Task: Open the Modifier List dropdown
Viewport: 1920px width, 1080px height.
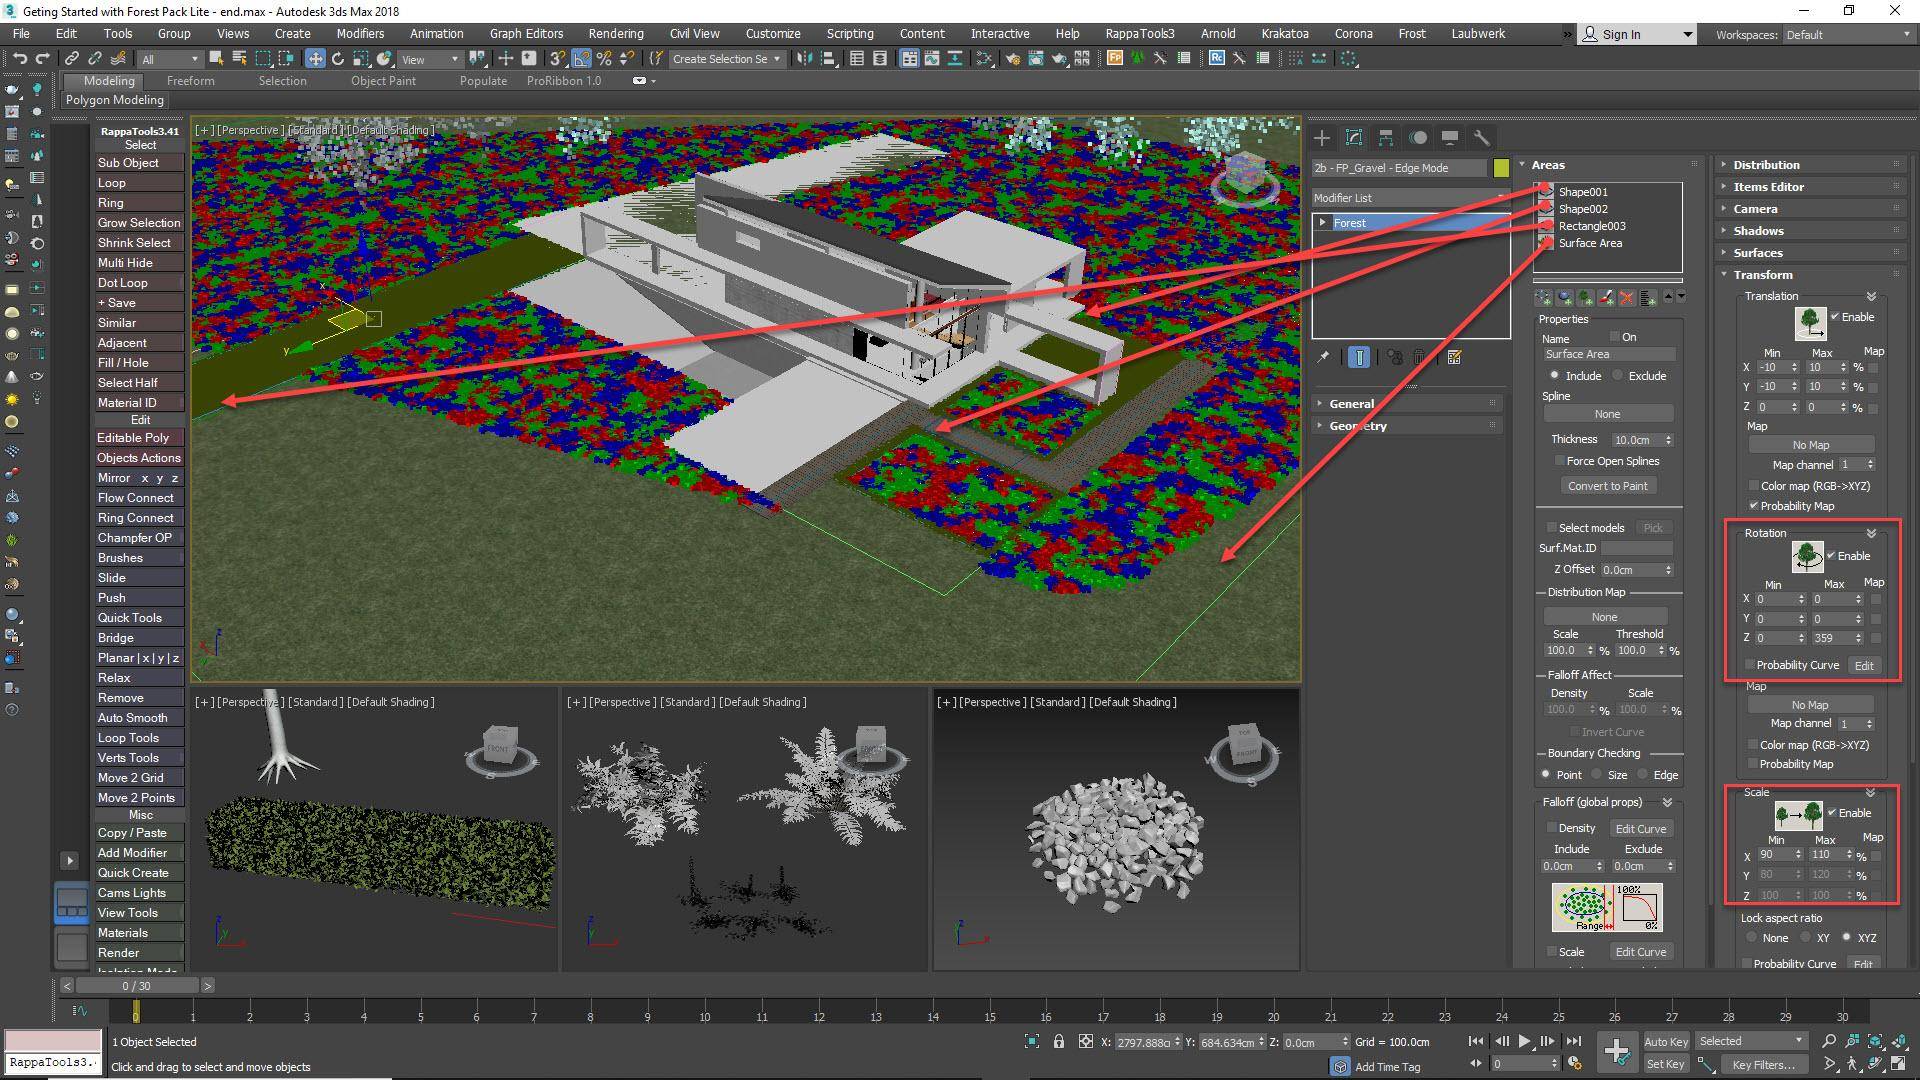Action: [x=1410, y=198]
